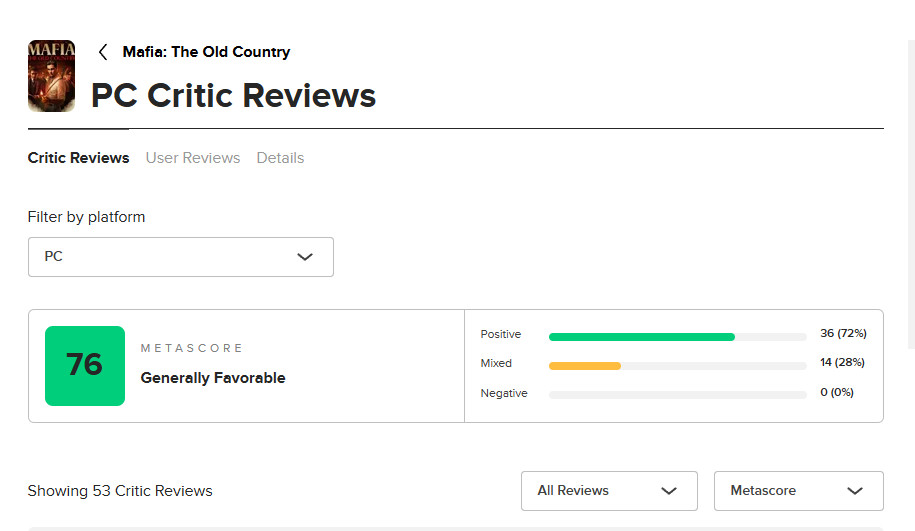The image size is (915, 531).
Task: Click the 36 (72%) positive count
Action: pos(842,333)
